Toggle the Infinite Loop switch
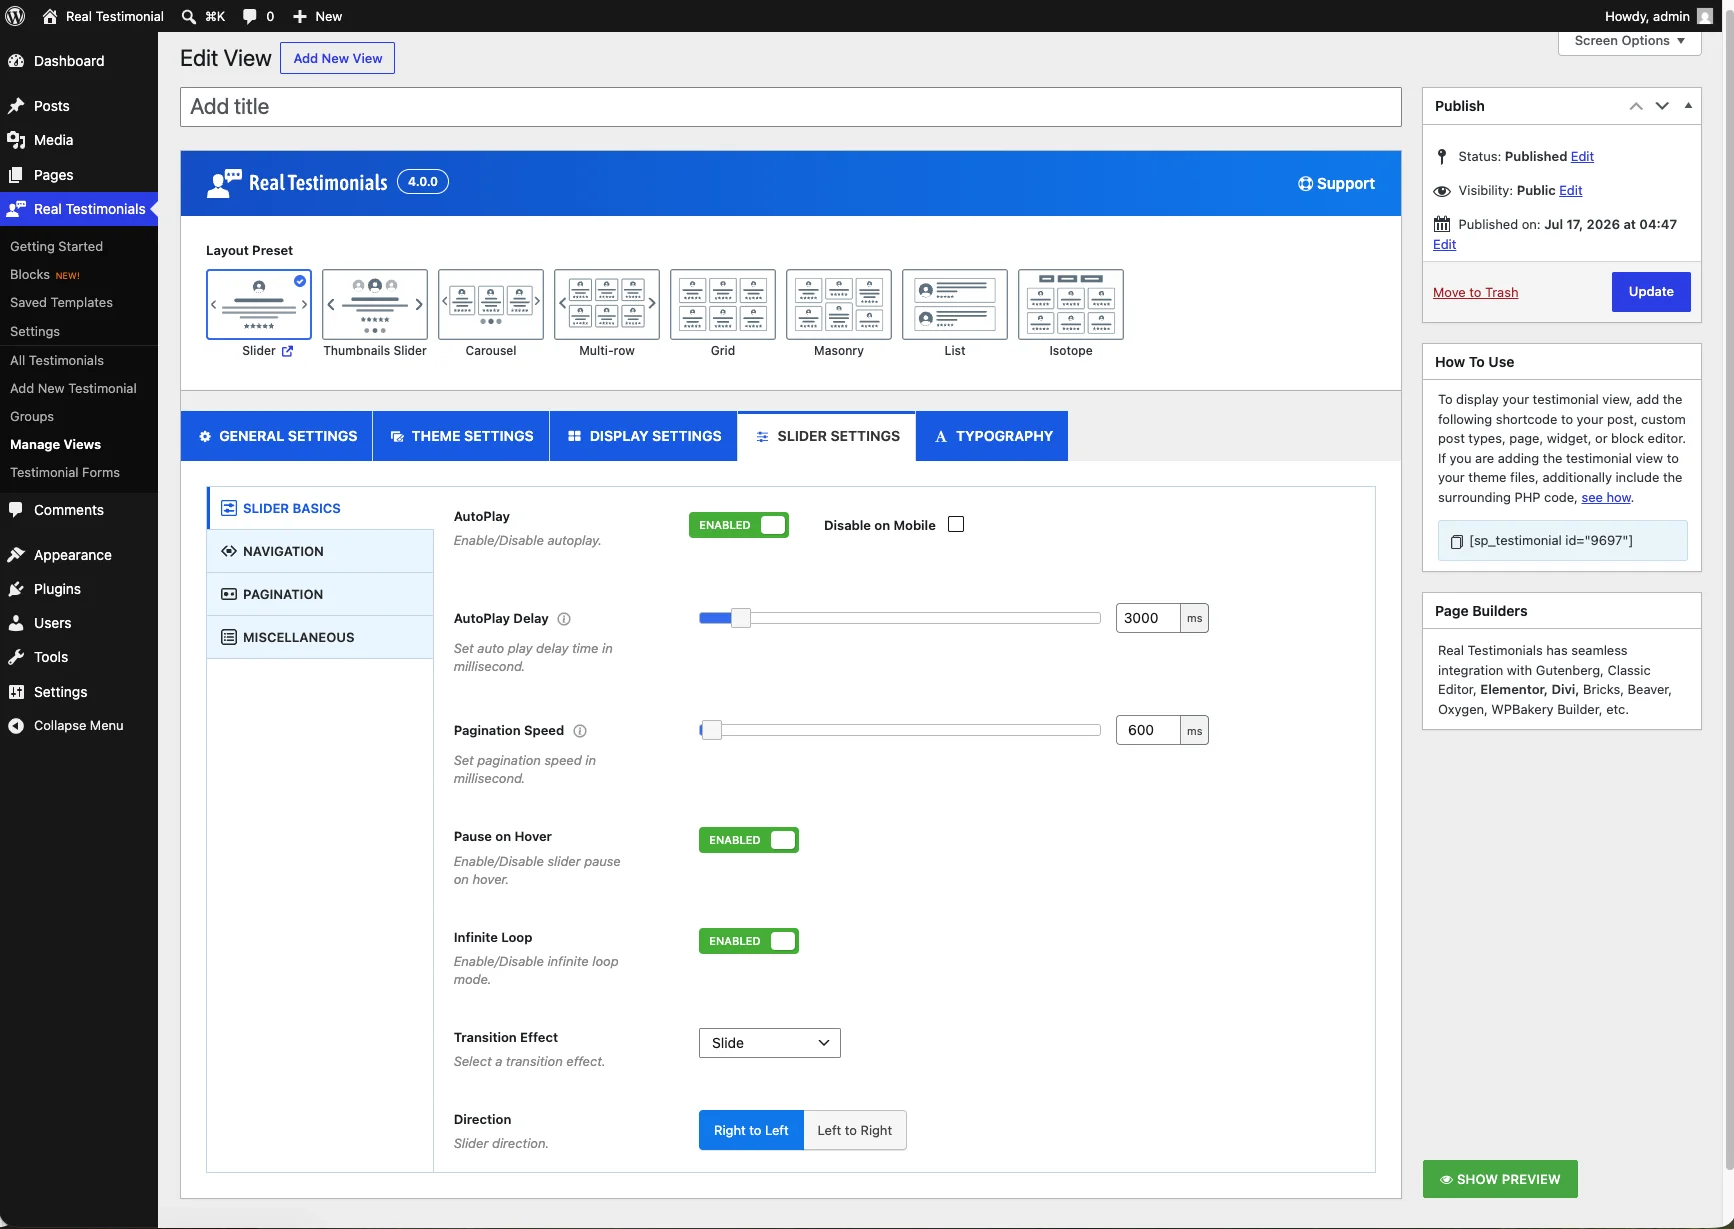This screenshot has height=1229, width=1734. 749,941
